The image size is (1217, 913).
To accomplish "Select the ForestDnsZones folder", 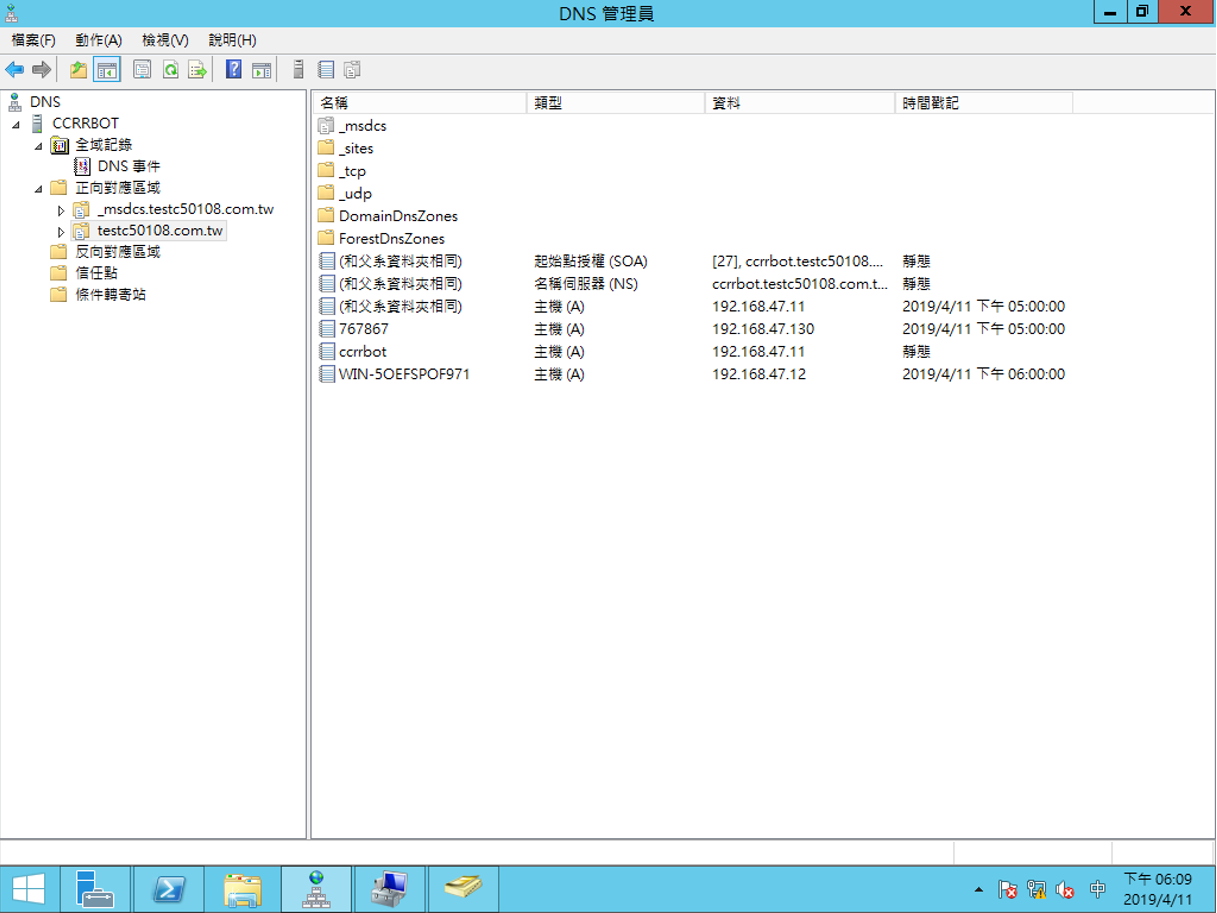I will tap(392, 238).
